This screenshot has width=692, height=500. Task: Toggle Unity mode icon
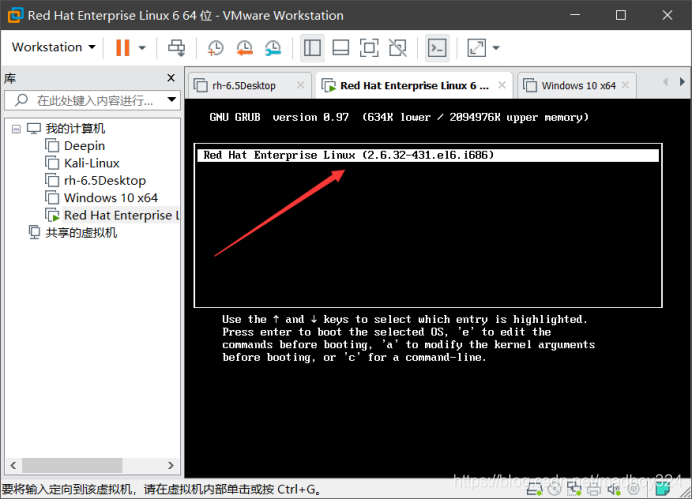click(x=398, y=48)
